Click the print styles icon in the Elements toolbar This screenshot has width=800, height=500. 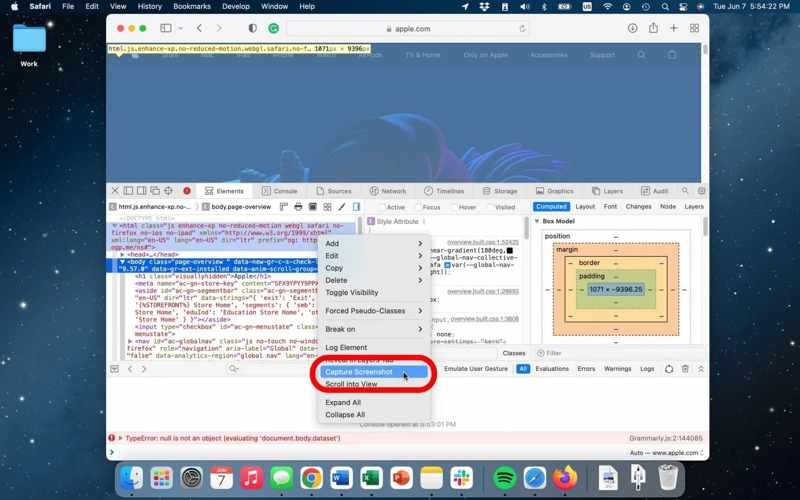point(298,207)
